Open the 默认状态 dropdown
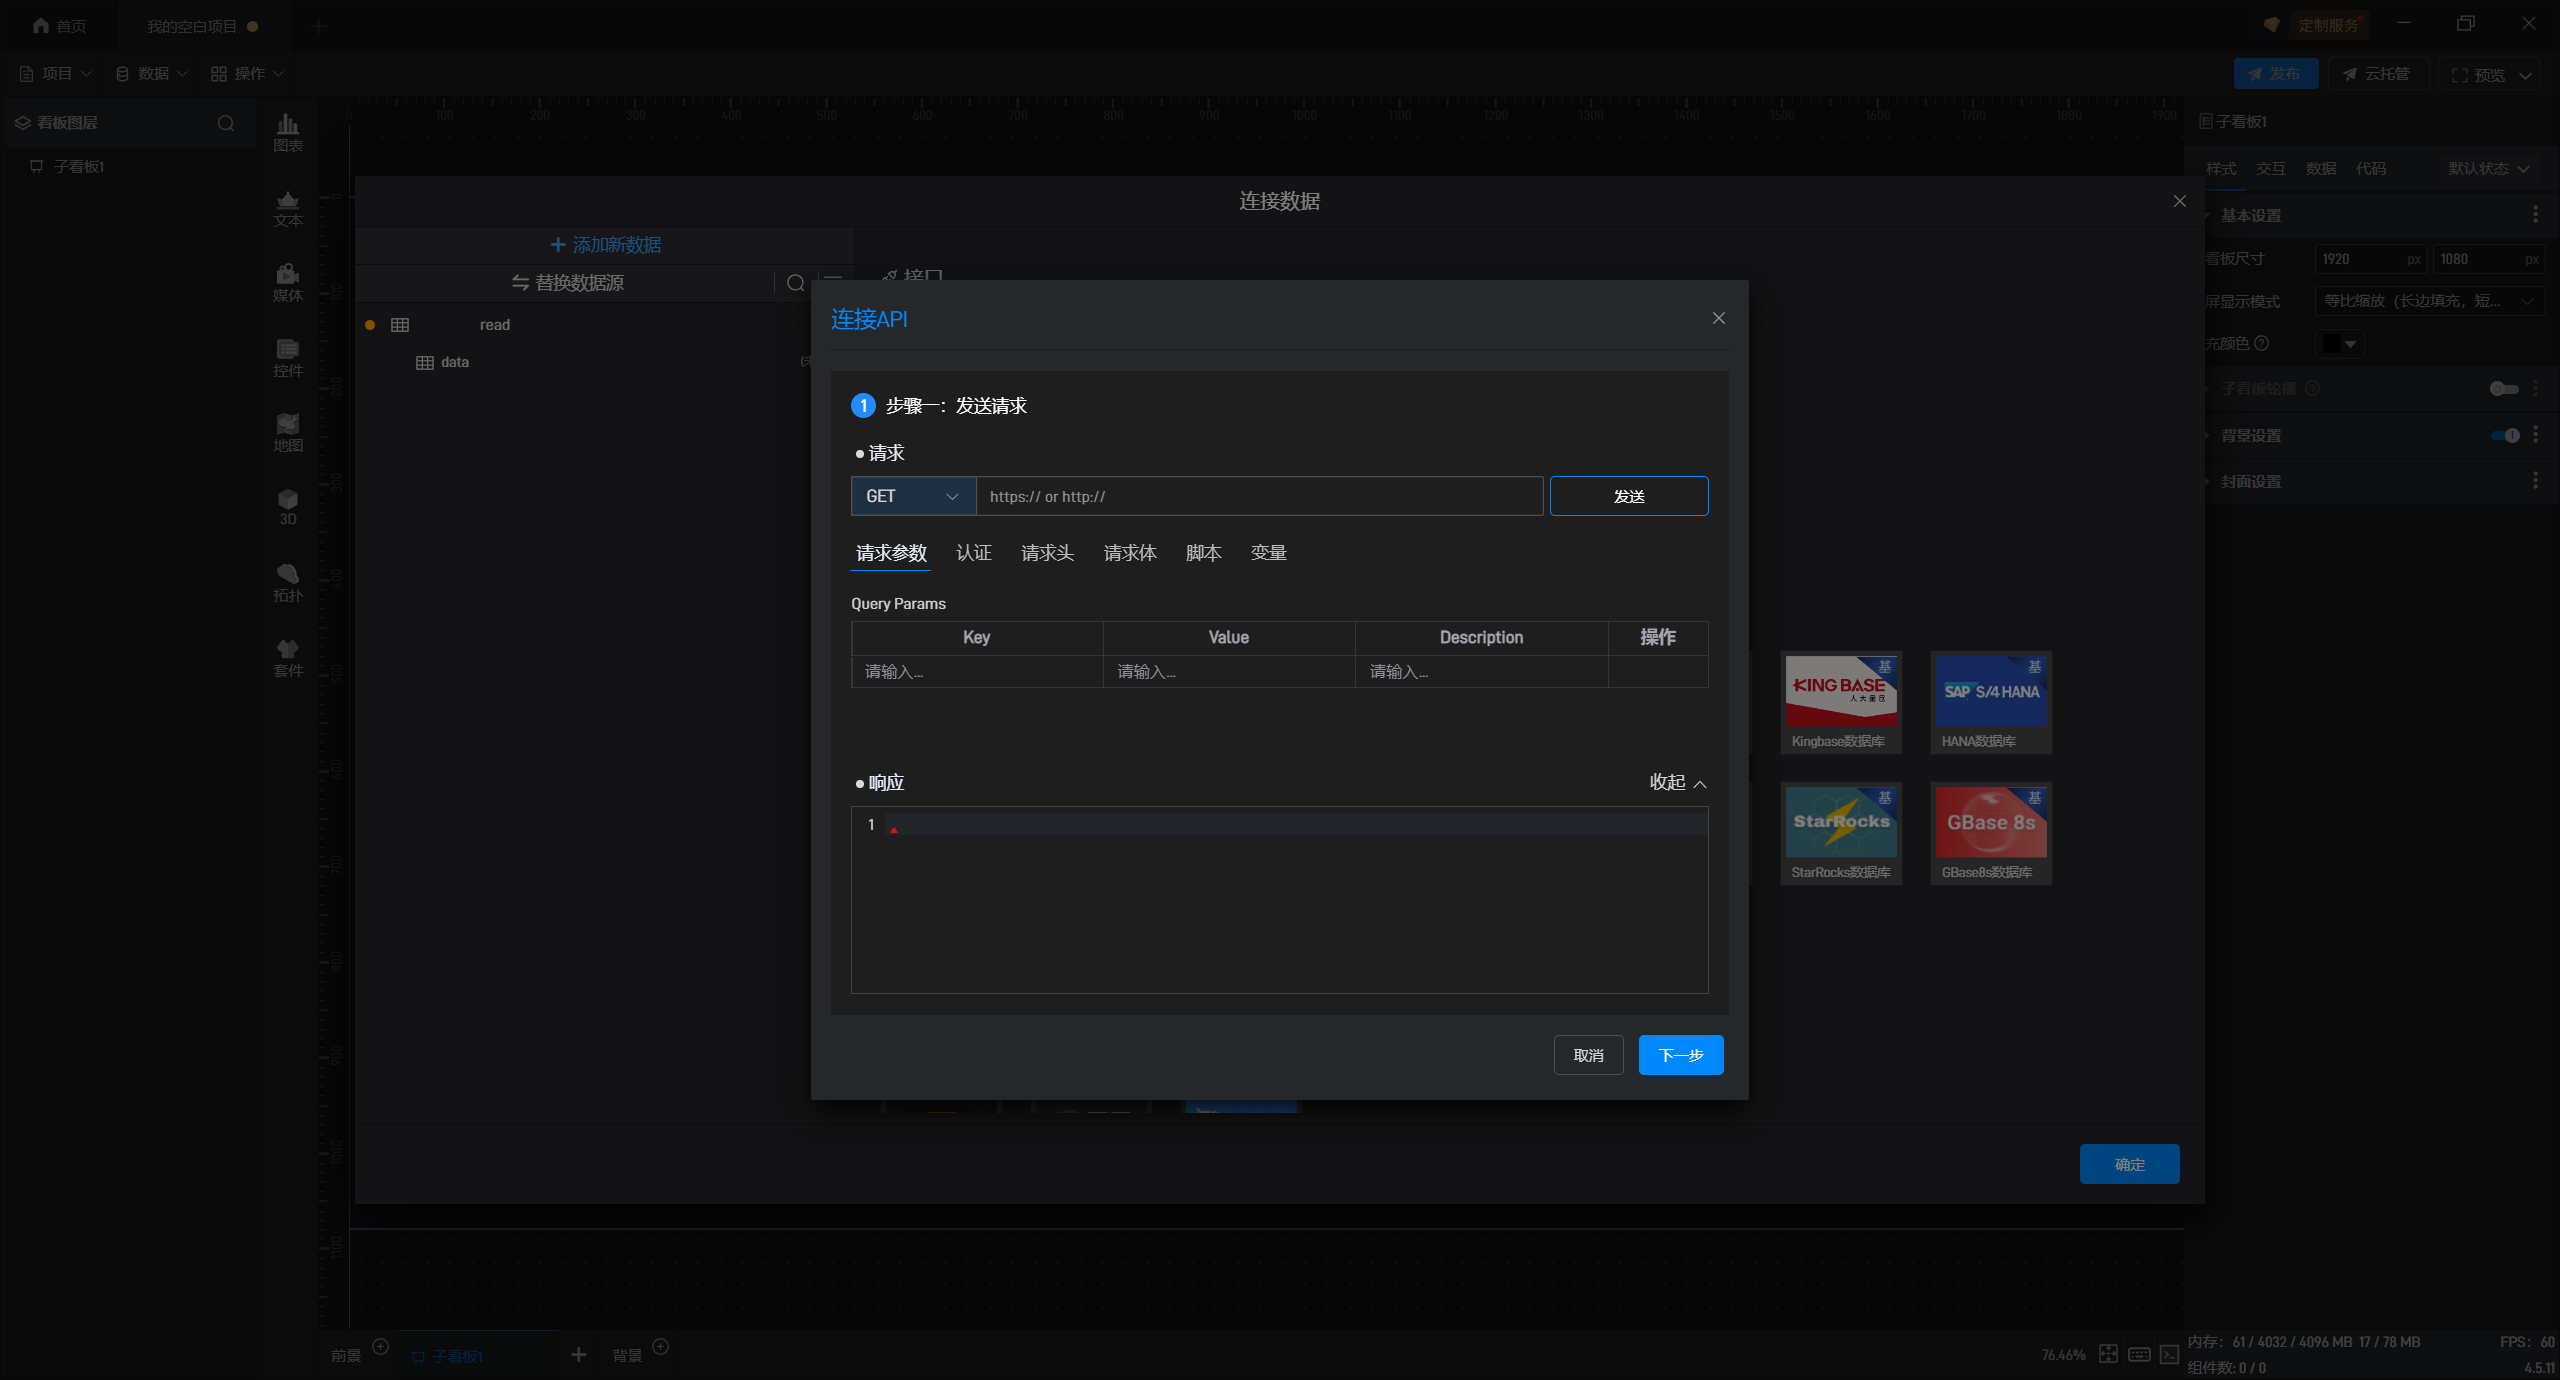Screen dimensions: 2560x1380 (2487, 168)
